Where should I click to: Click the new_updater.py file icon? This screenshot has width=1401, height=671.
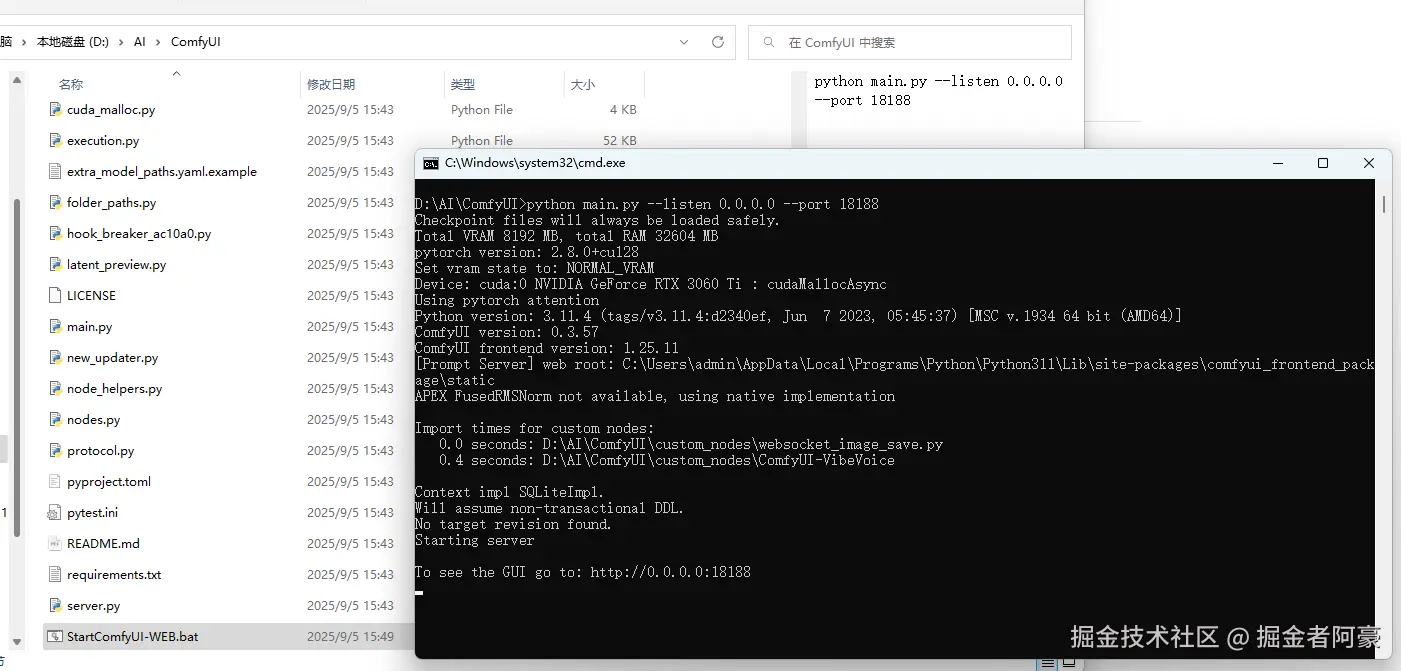coord(56,357)
